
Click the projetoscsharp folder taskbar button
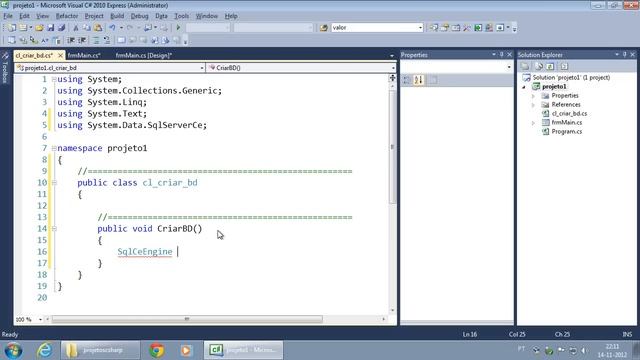pos(100,350)
